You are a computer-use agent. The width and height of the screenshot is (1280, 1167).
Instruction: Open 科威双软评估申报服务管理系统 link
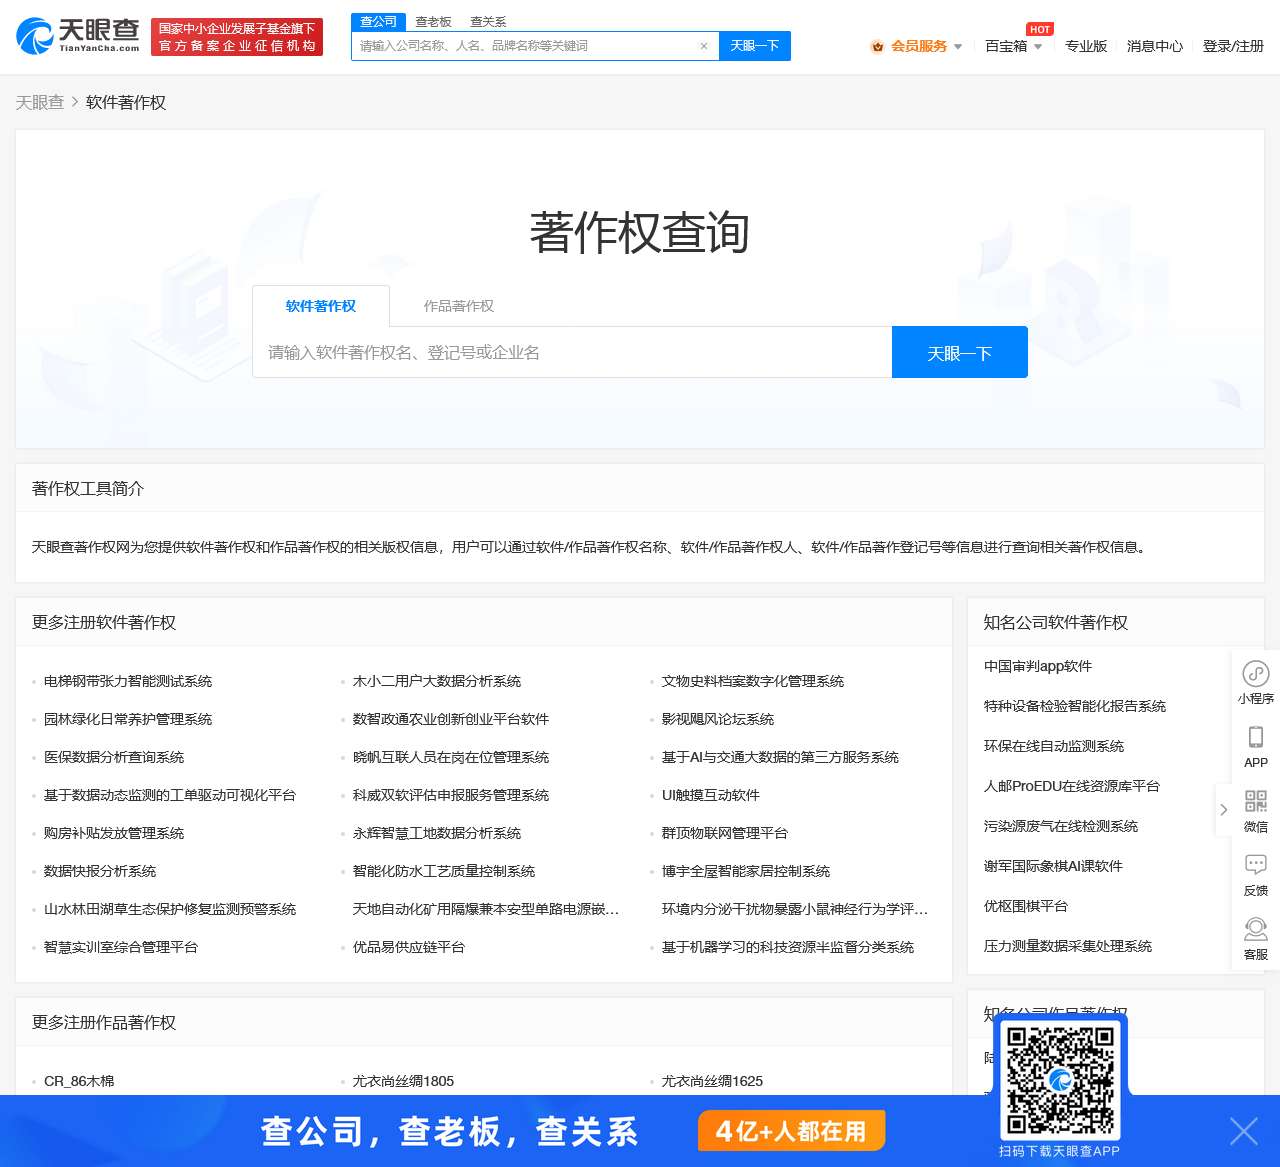tap(451, 795)
